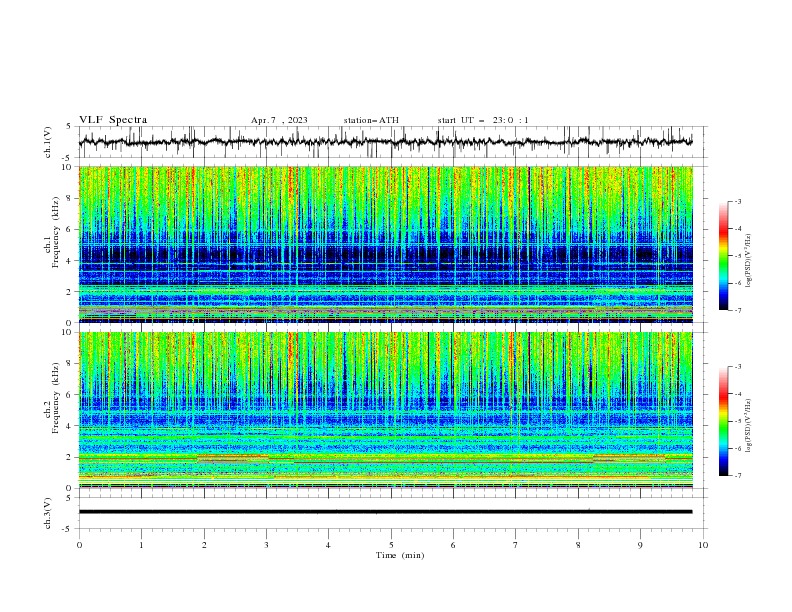Screen dimensions: 792x612
Task: Click time axis tick label "7"
Action: point(516,545)
